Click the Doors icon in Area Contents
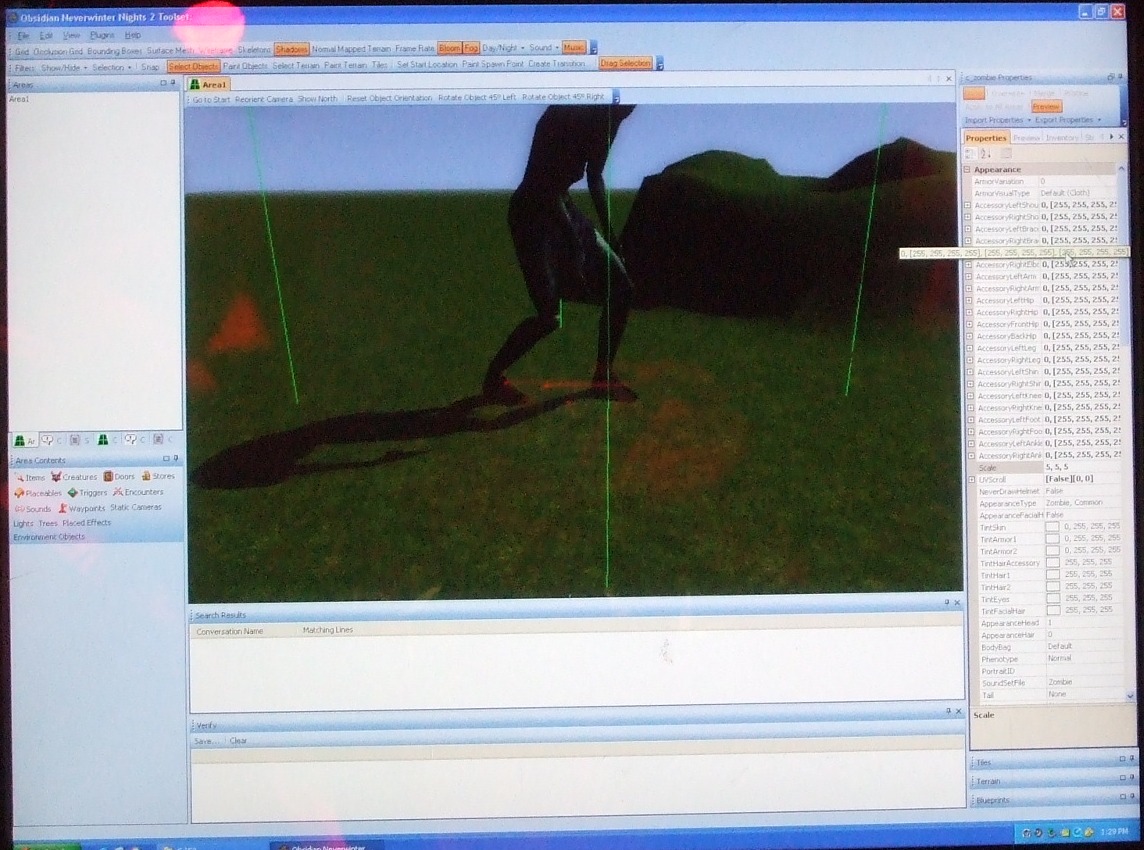 click(108, 477)
